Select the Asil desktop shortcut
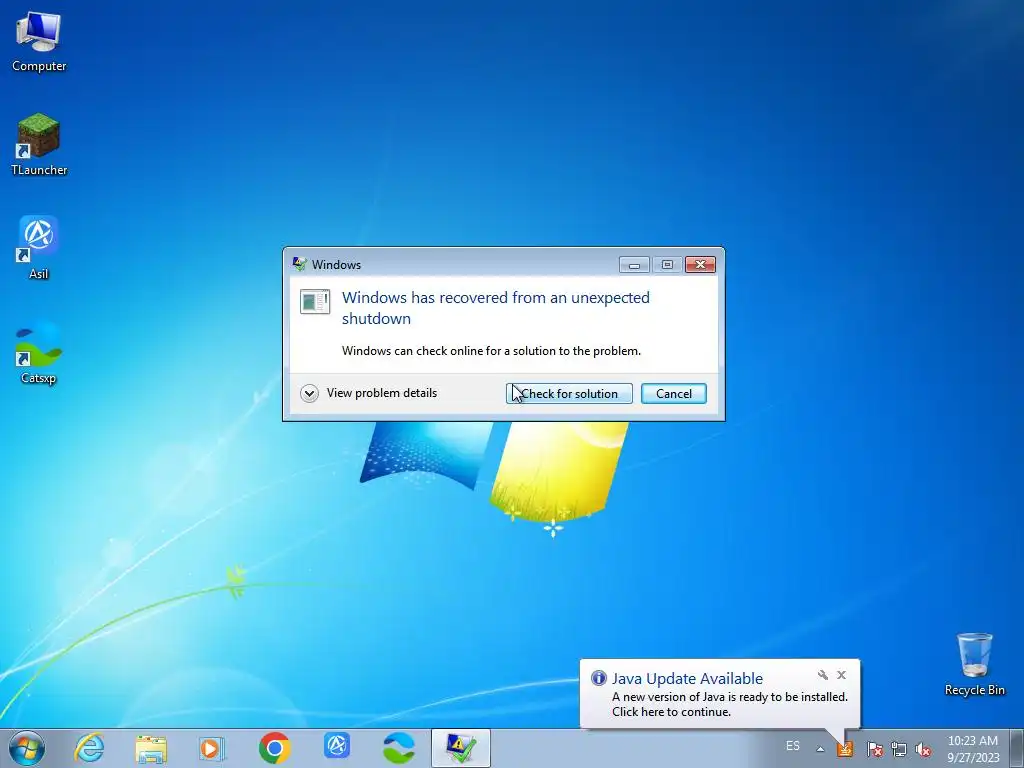1024x768 pixels. tap(39, 248)
